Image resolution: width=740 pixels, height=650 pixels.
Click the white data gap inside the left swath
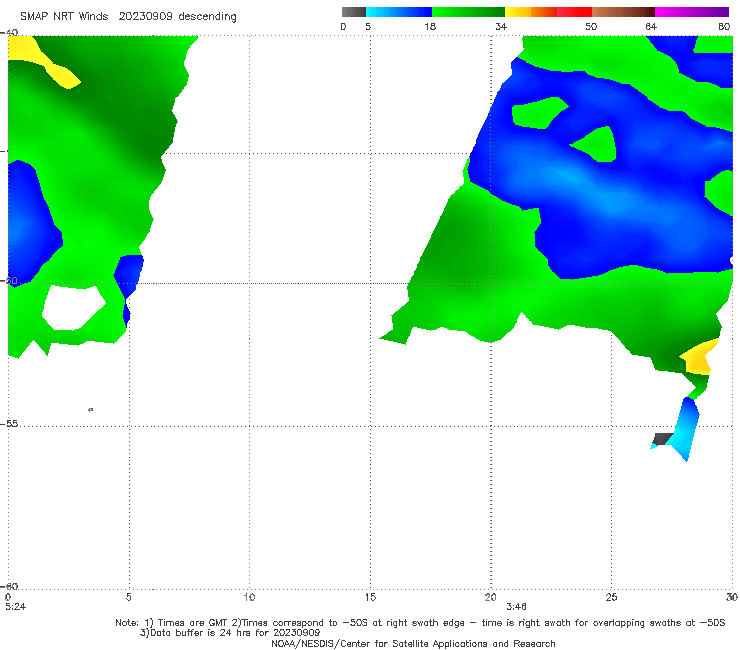pyautogui.click(x=73, y=308)
